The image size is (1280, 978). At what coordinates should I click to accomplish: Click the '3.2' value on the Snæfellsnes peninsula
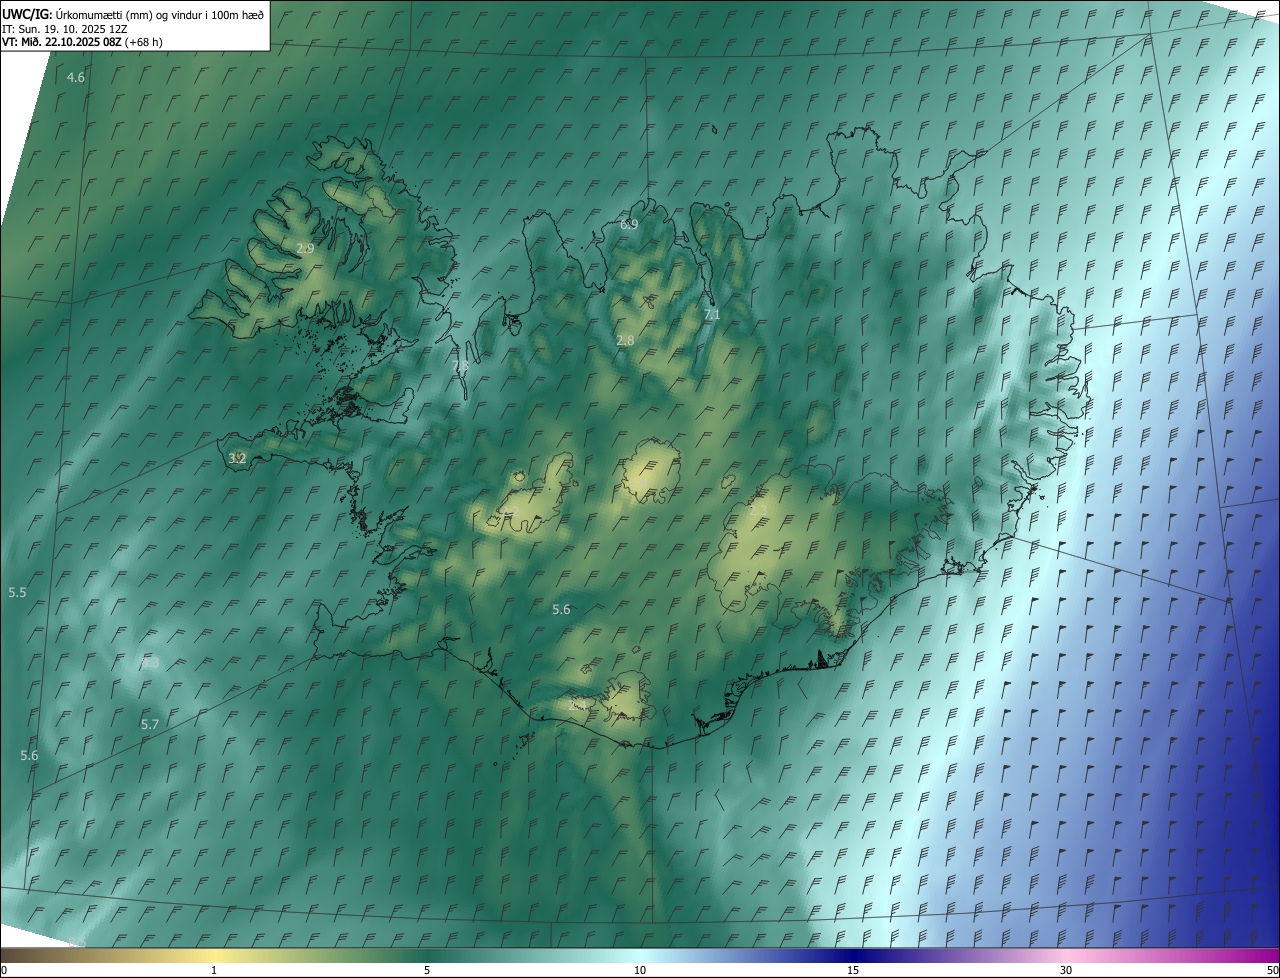[x=237, y=458]
